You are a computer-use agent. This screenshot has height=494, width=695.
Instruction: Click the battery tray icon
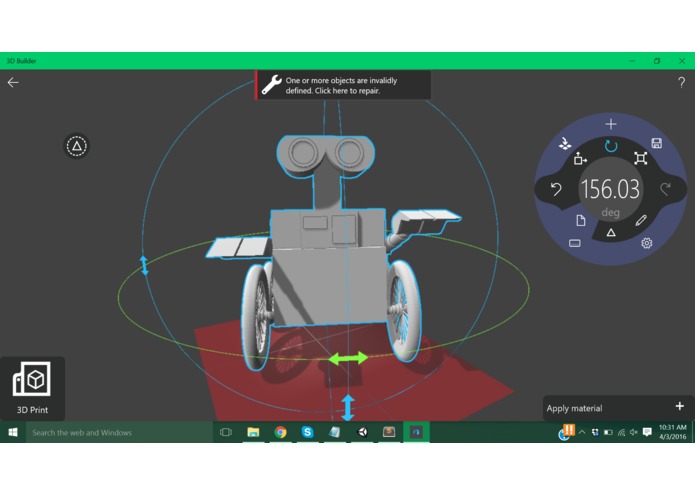(x=608, y=432)
